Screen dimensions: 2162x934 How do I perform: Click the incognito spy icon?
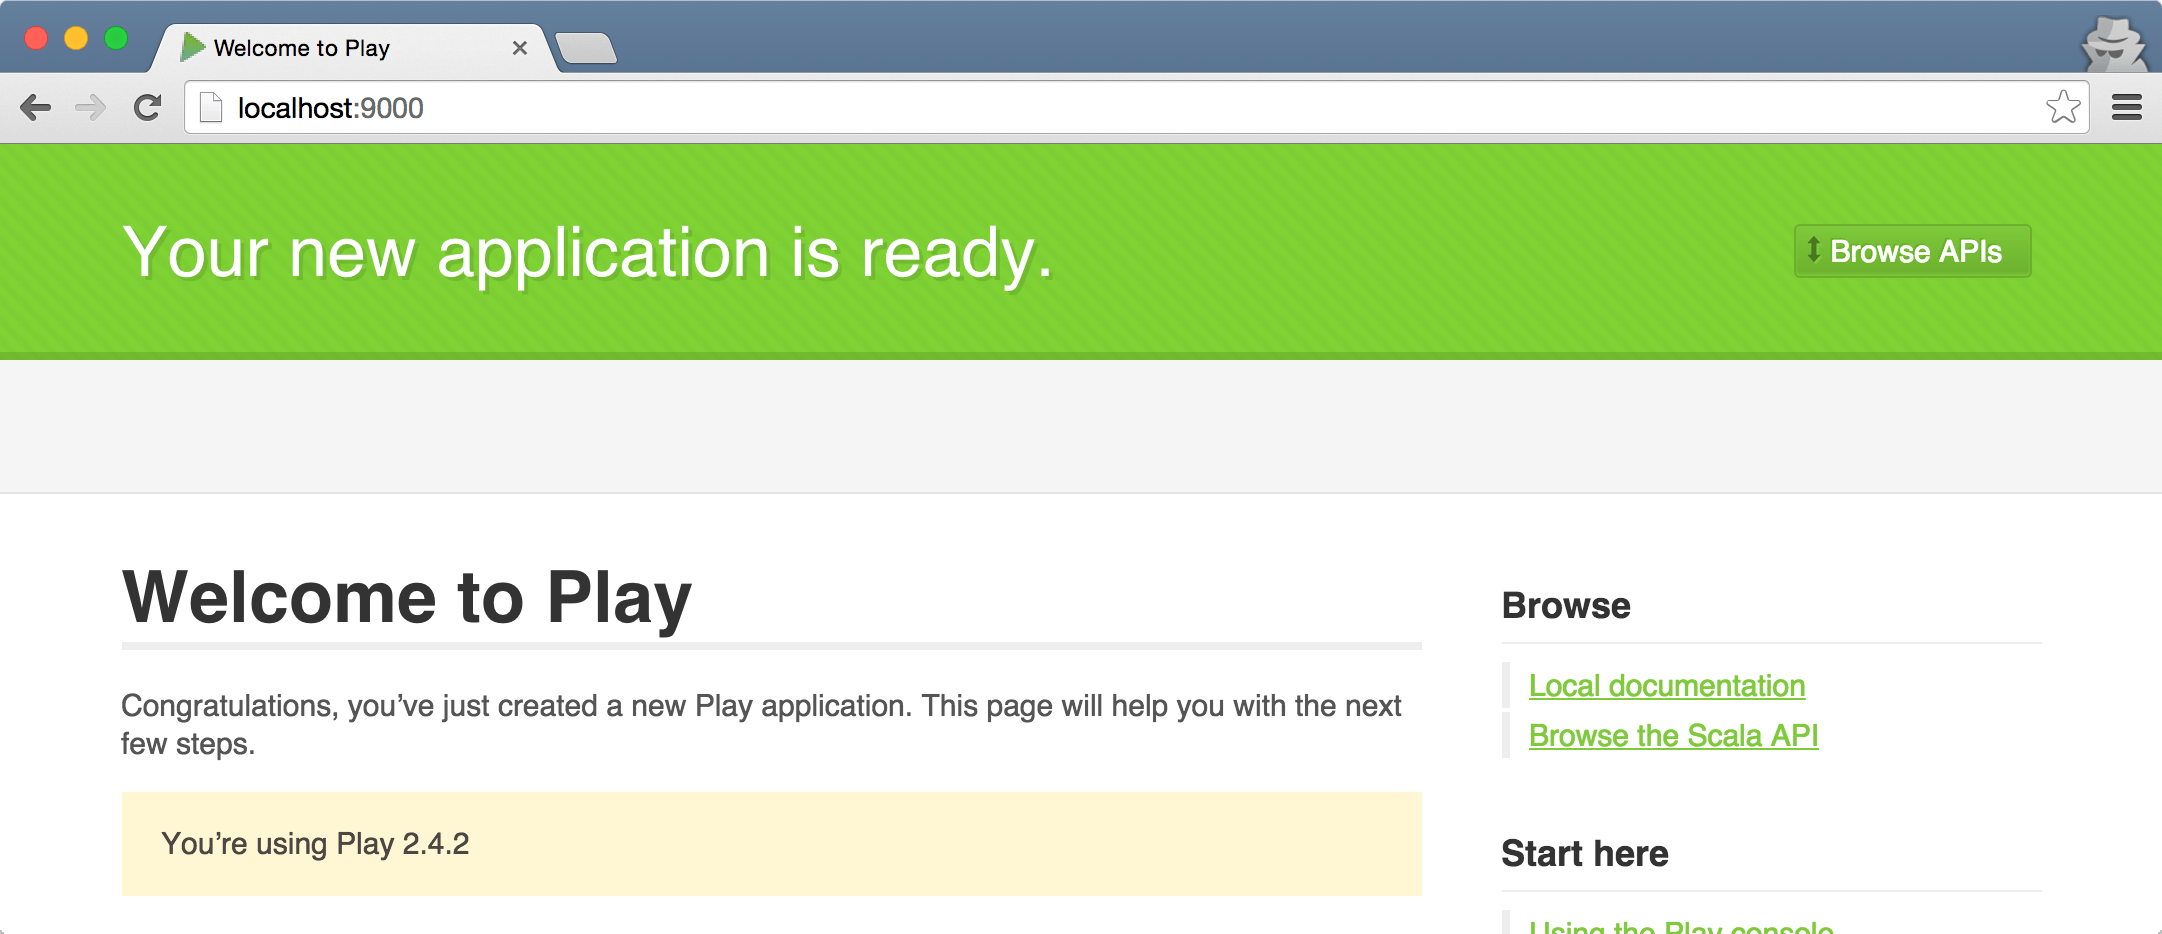(x=2113, y=44)
